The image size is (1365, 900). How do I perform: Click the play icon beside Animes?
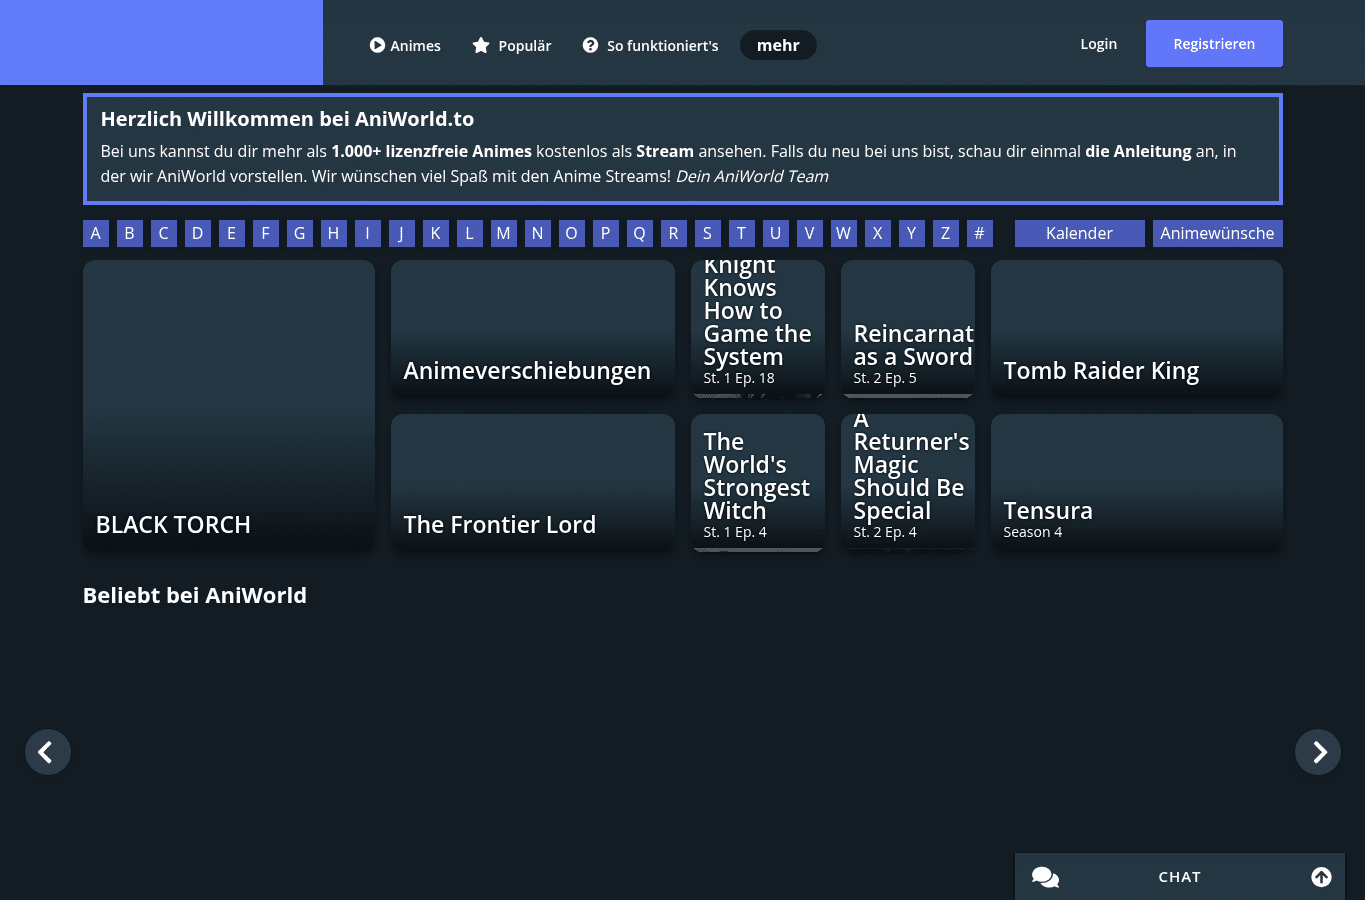coord(377,45)
